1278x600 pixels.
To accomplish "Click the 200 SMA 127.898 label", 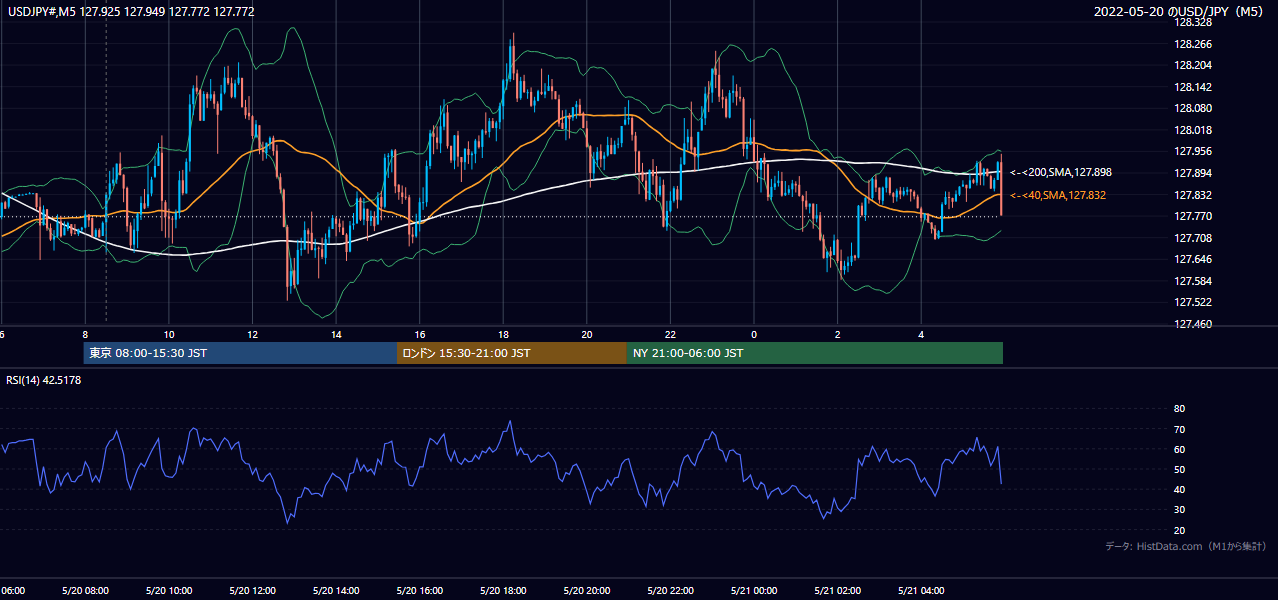I will point(1060,172).
